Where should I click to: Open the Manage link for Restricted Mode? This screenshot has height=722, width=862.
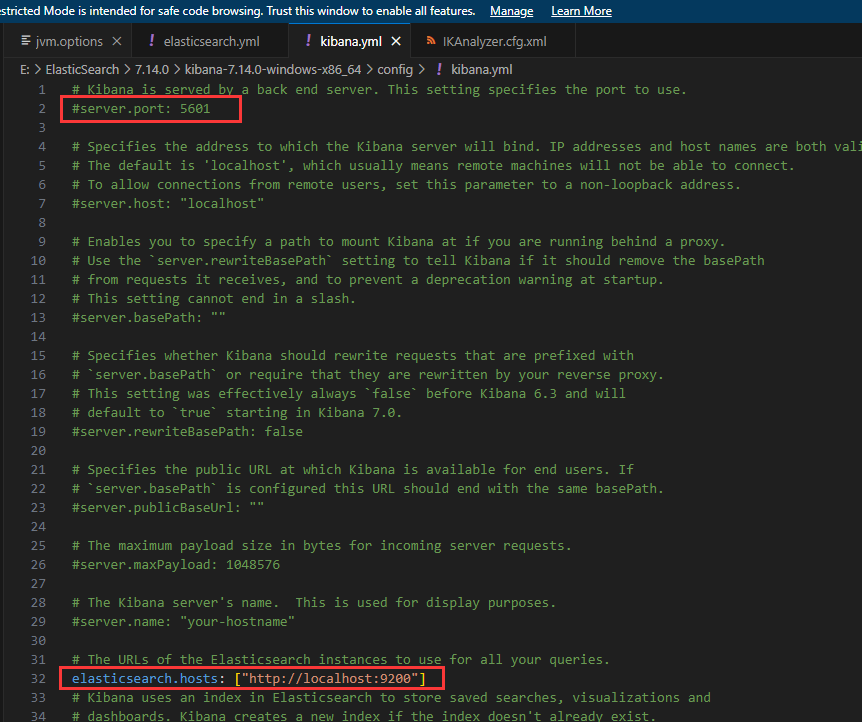[511, 11]
